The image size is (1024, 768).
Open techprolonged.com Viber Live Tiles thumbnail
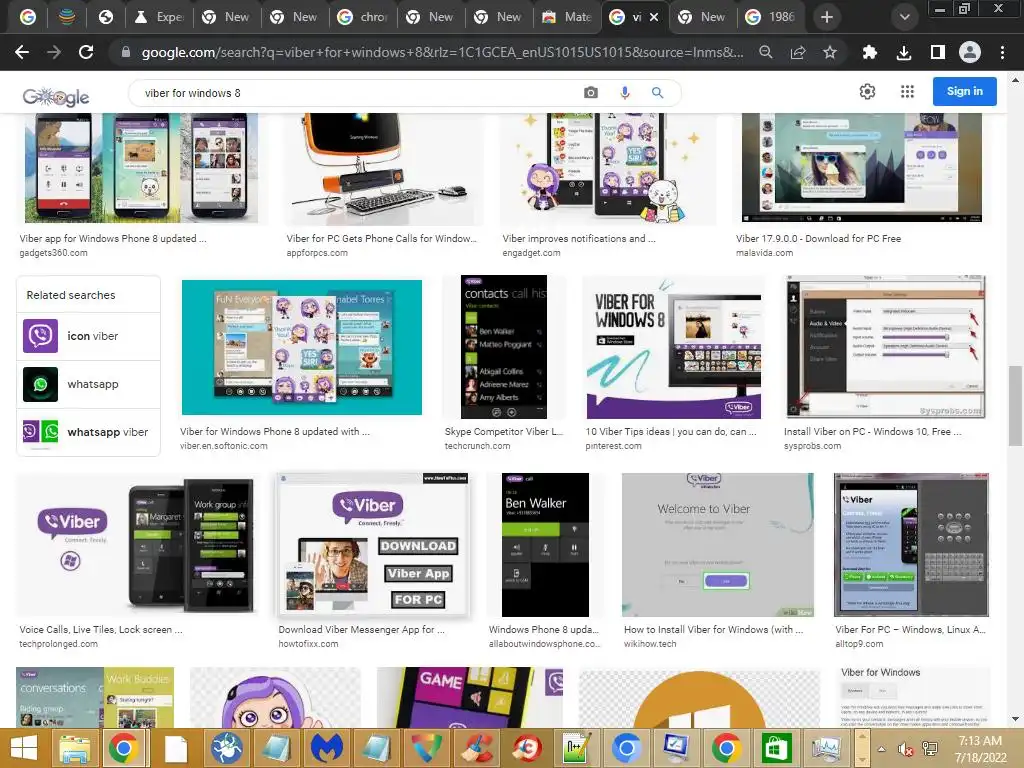(x=137, y=545)
